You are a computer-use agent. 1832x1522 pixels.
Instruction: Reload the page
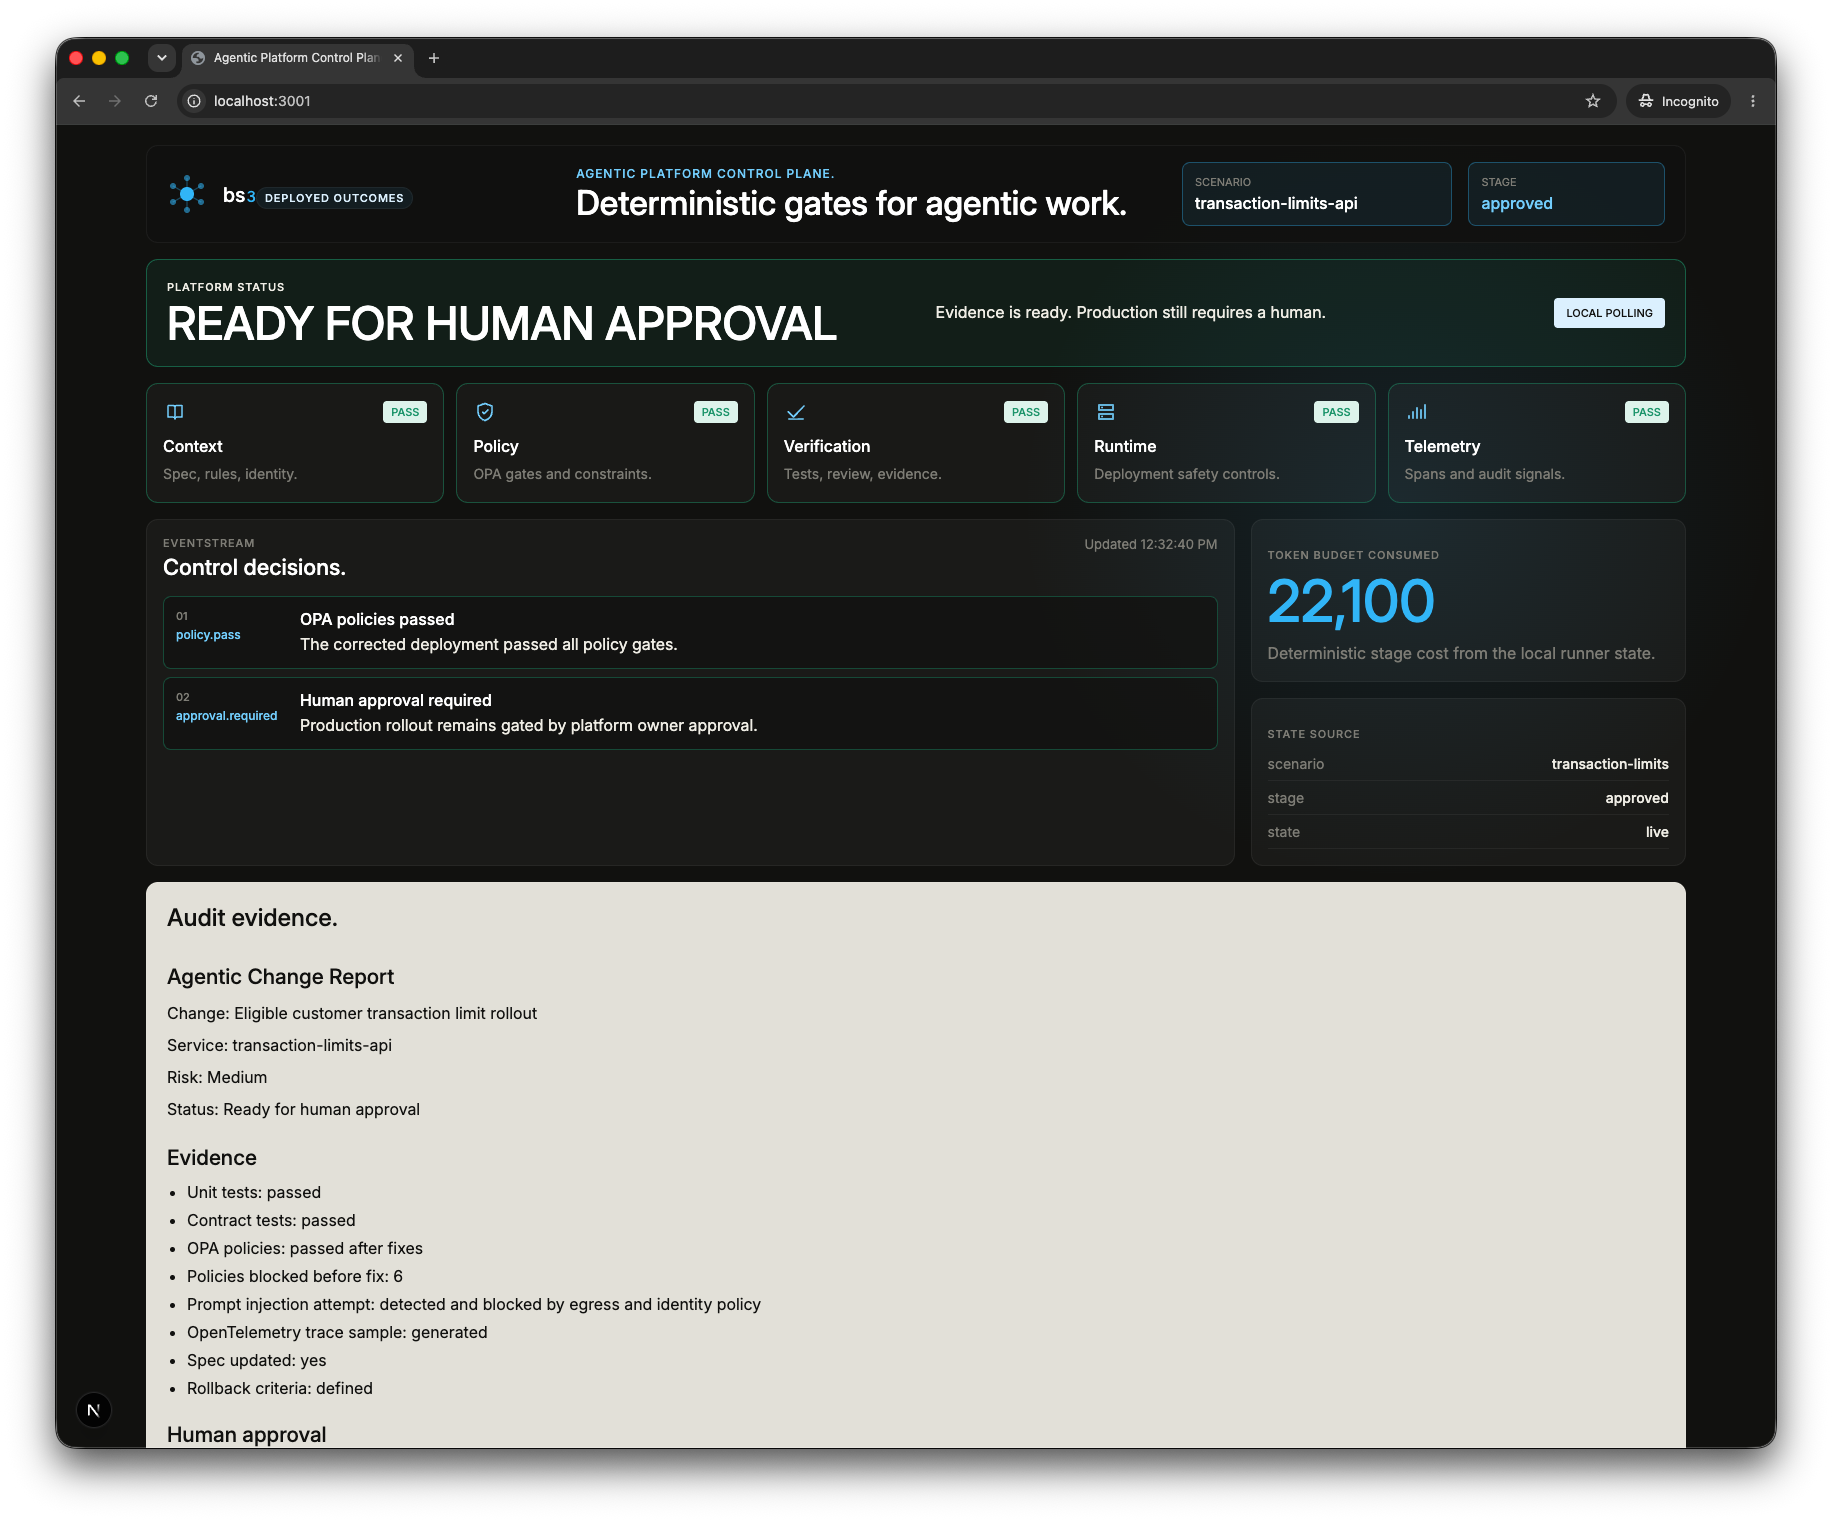[151, 101]
